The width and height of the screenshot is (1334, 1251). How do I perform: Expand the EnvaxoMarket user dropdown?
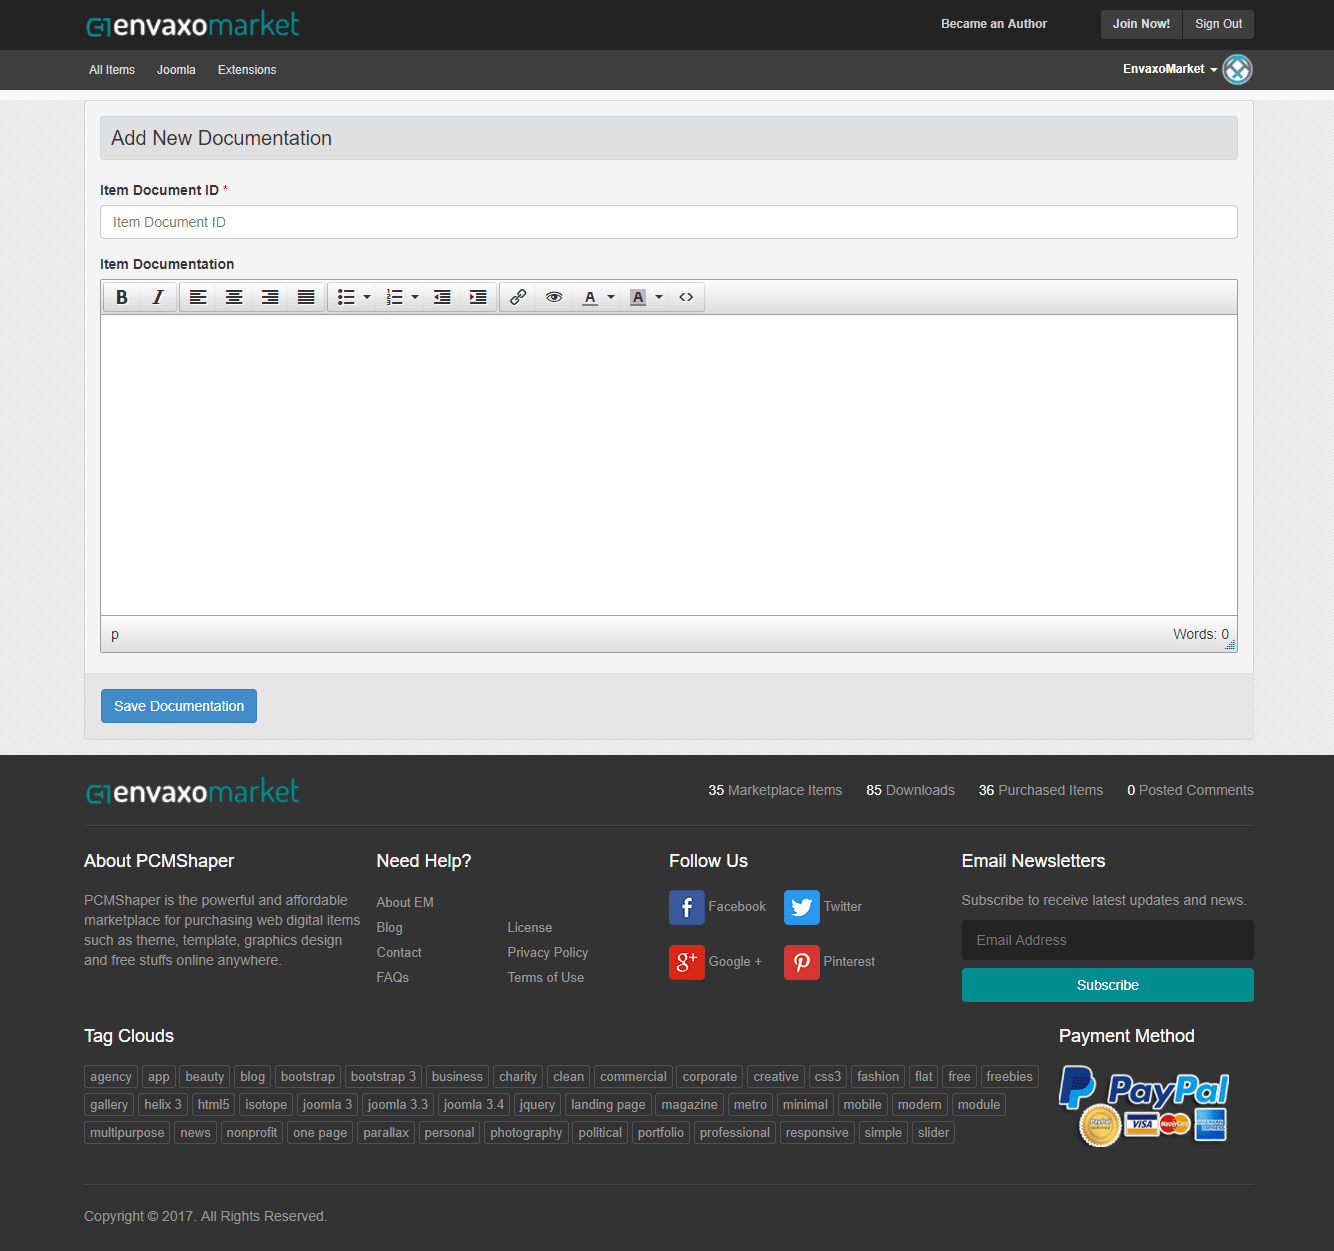point(1169,69)
